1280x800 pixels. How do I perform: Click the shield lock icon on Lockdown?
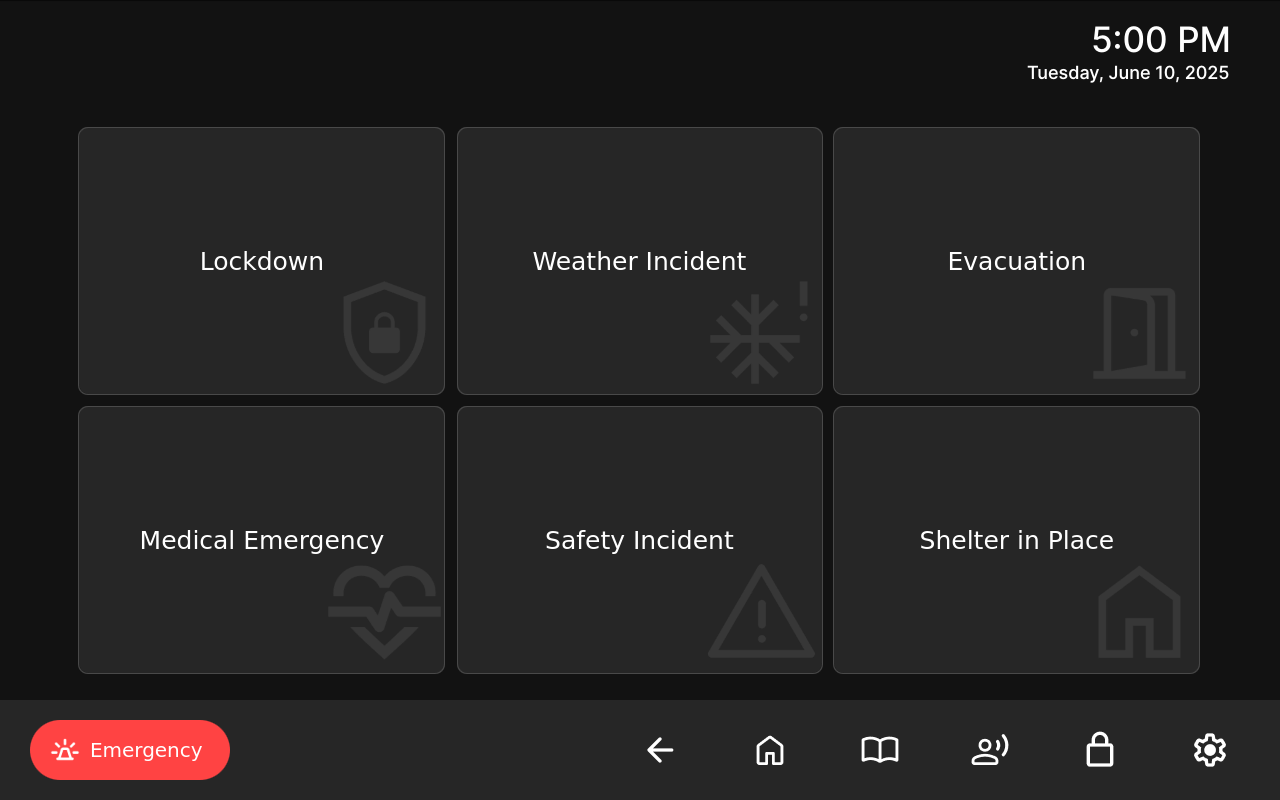click(x=384, y=332)
